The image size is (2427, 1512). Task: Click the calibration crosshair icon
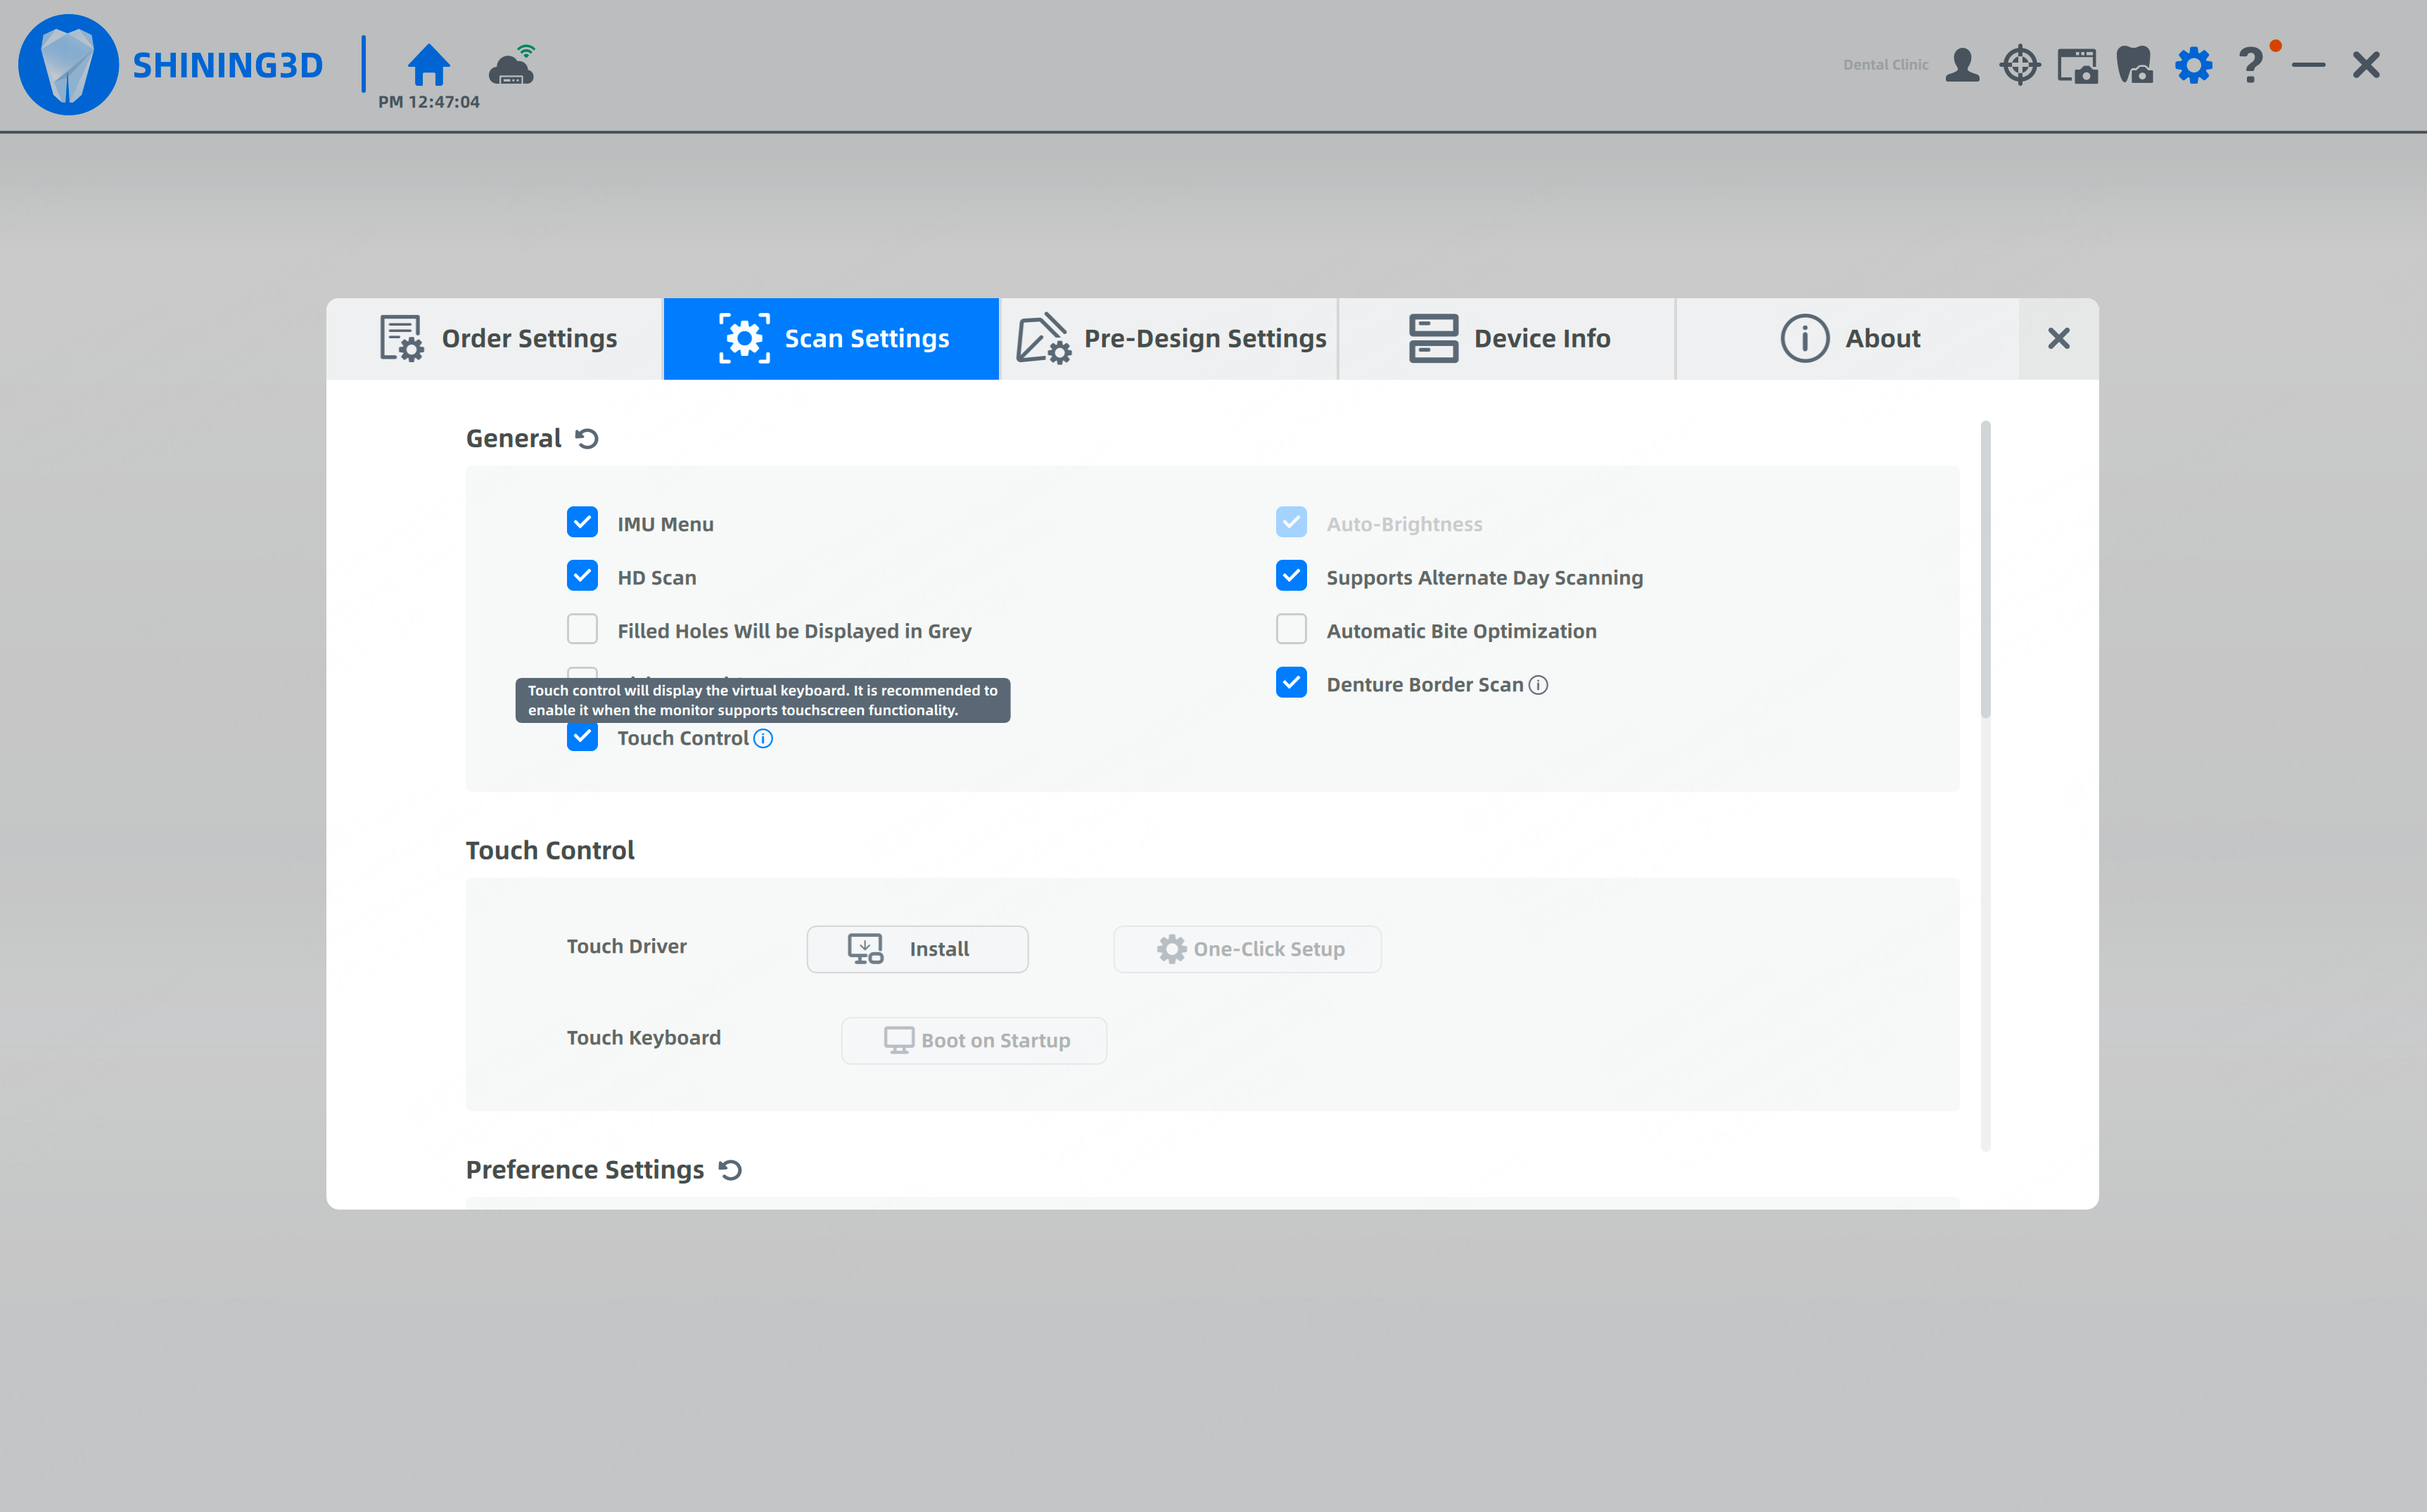2020,65
